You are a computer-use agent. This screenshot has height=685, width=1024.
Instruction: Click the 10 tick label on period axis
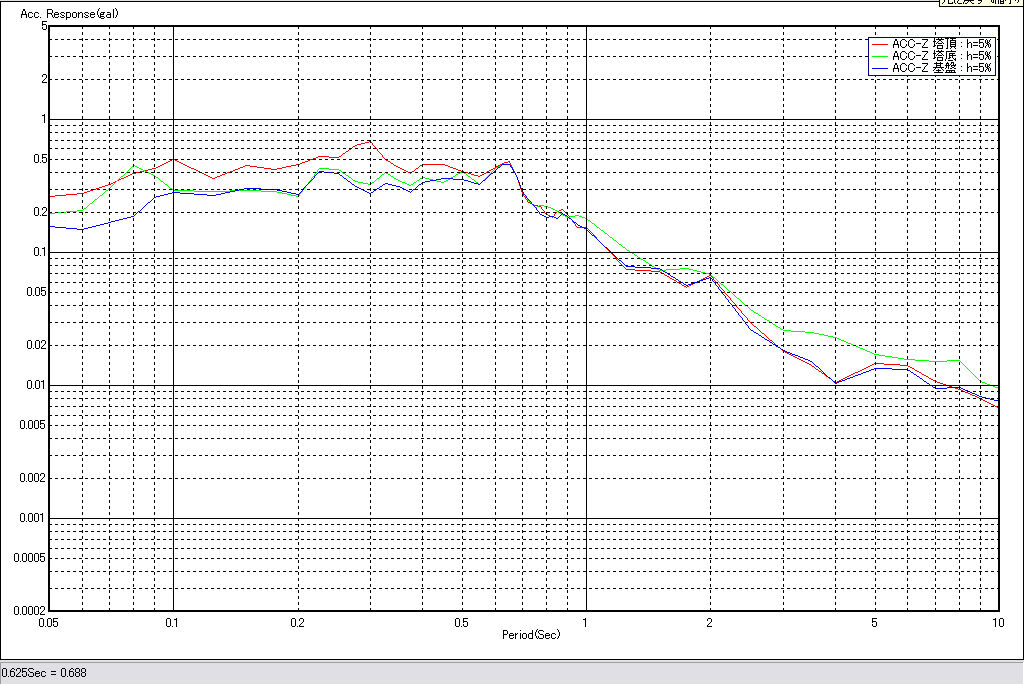click(997, 622)
